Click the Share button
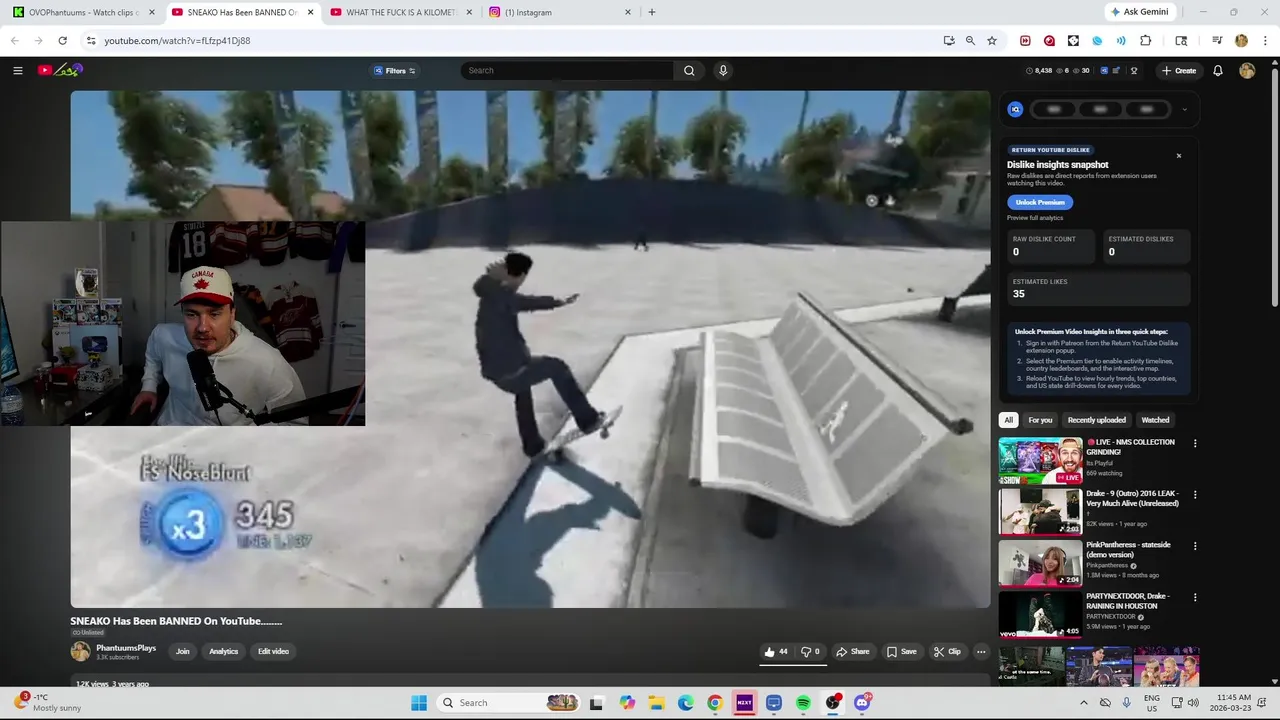Screen dimensions: 1280x720 [x=853, y=651]
